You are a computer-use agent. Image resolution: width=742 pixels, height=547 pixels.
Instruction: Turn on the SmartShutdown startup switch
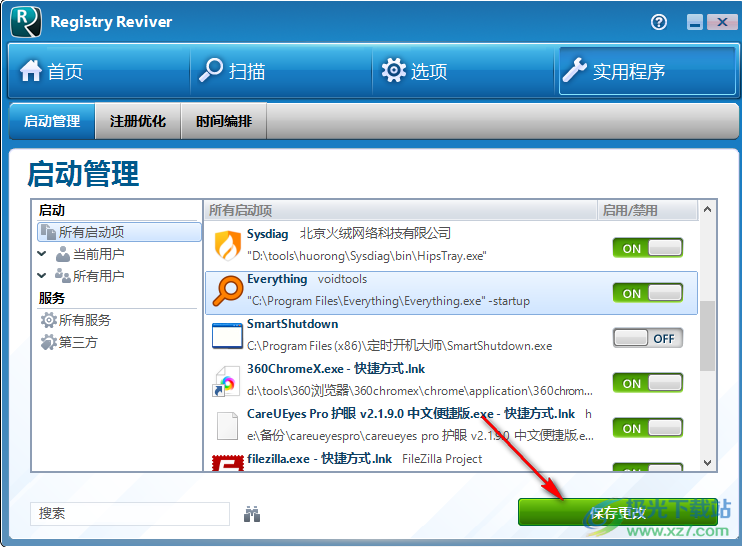[647, 338]
